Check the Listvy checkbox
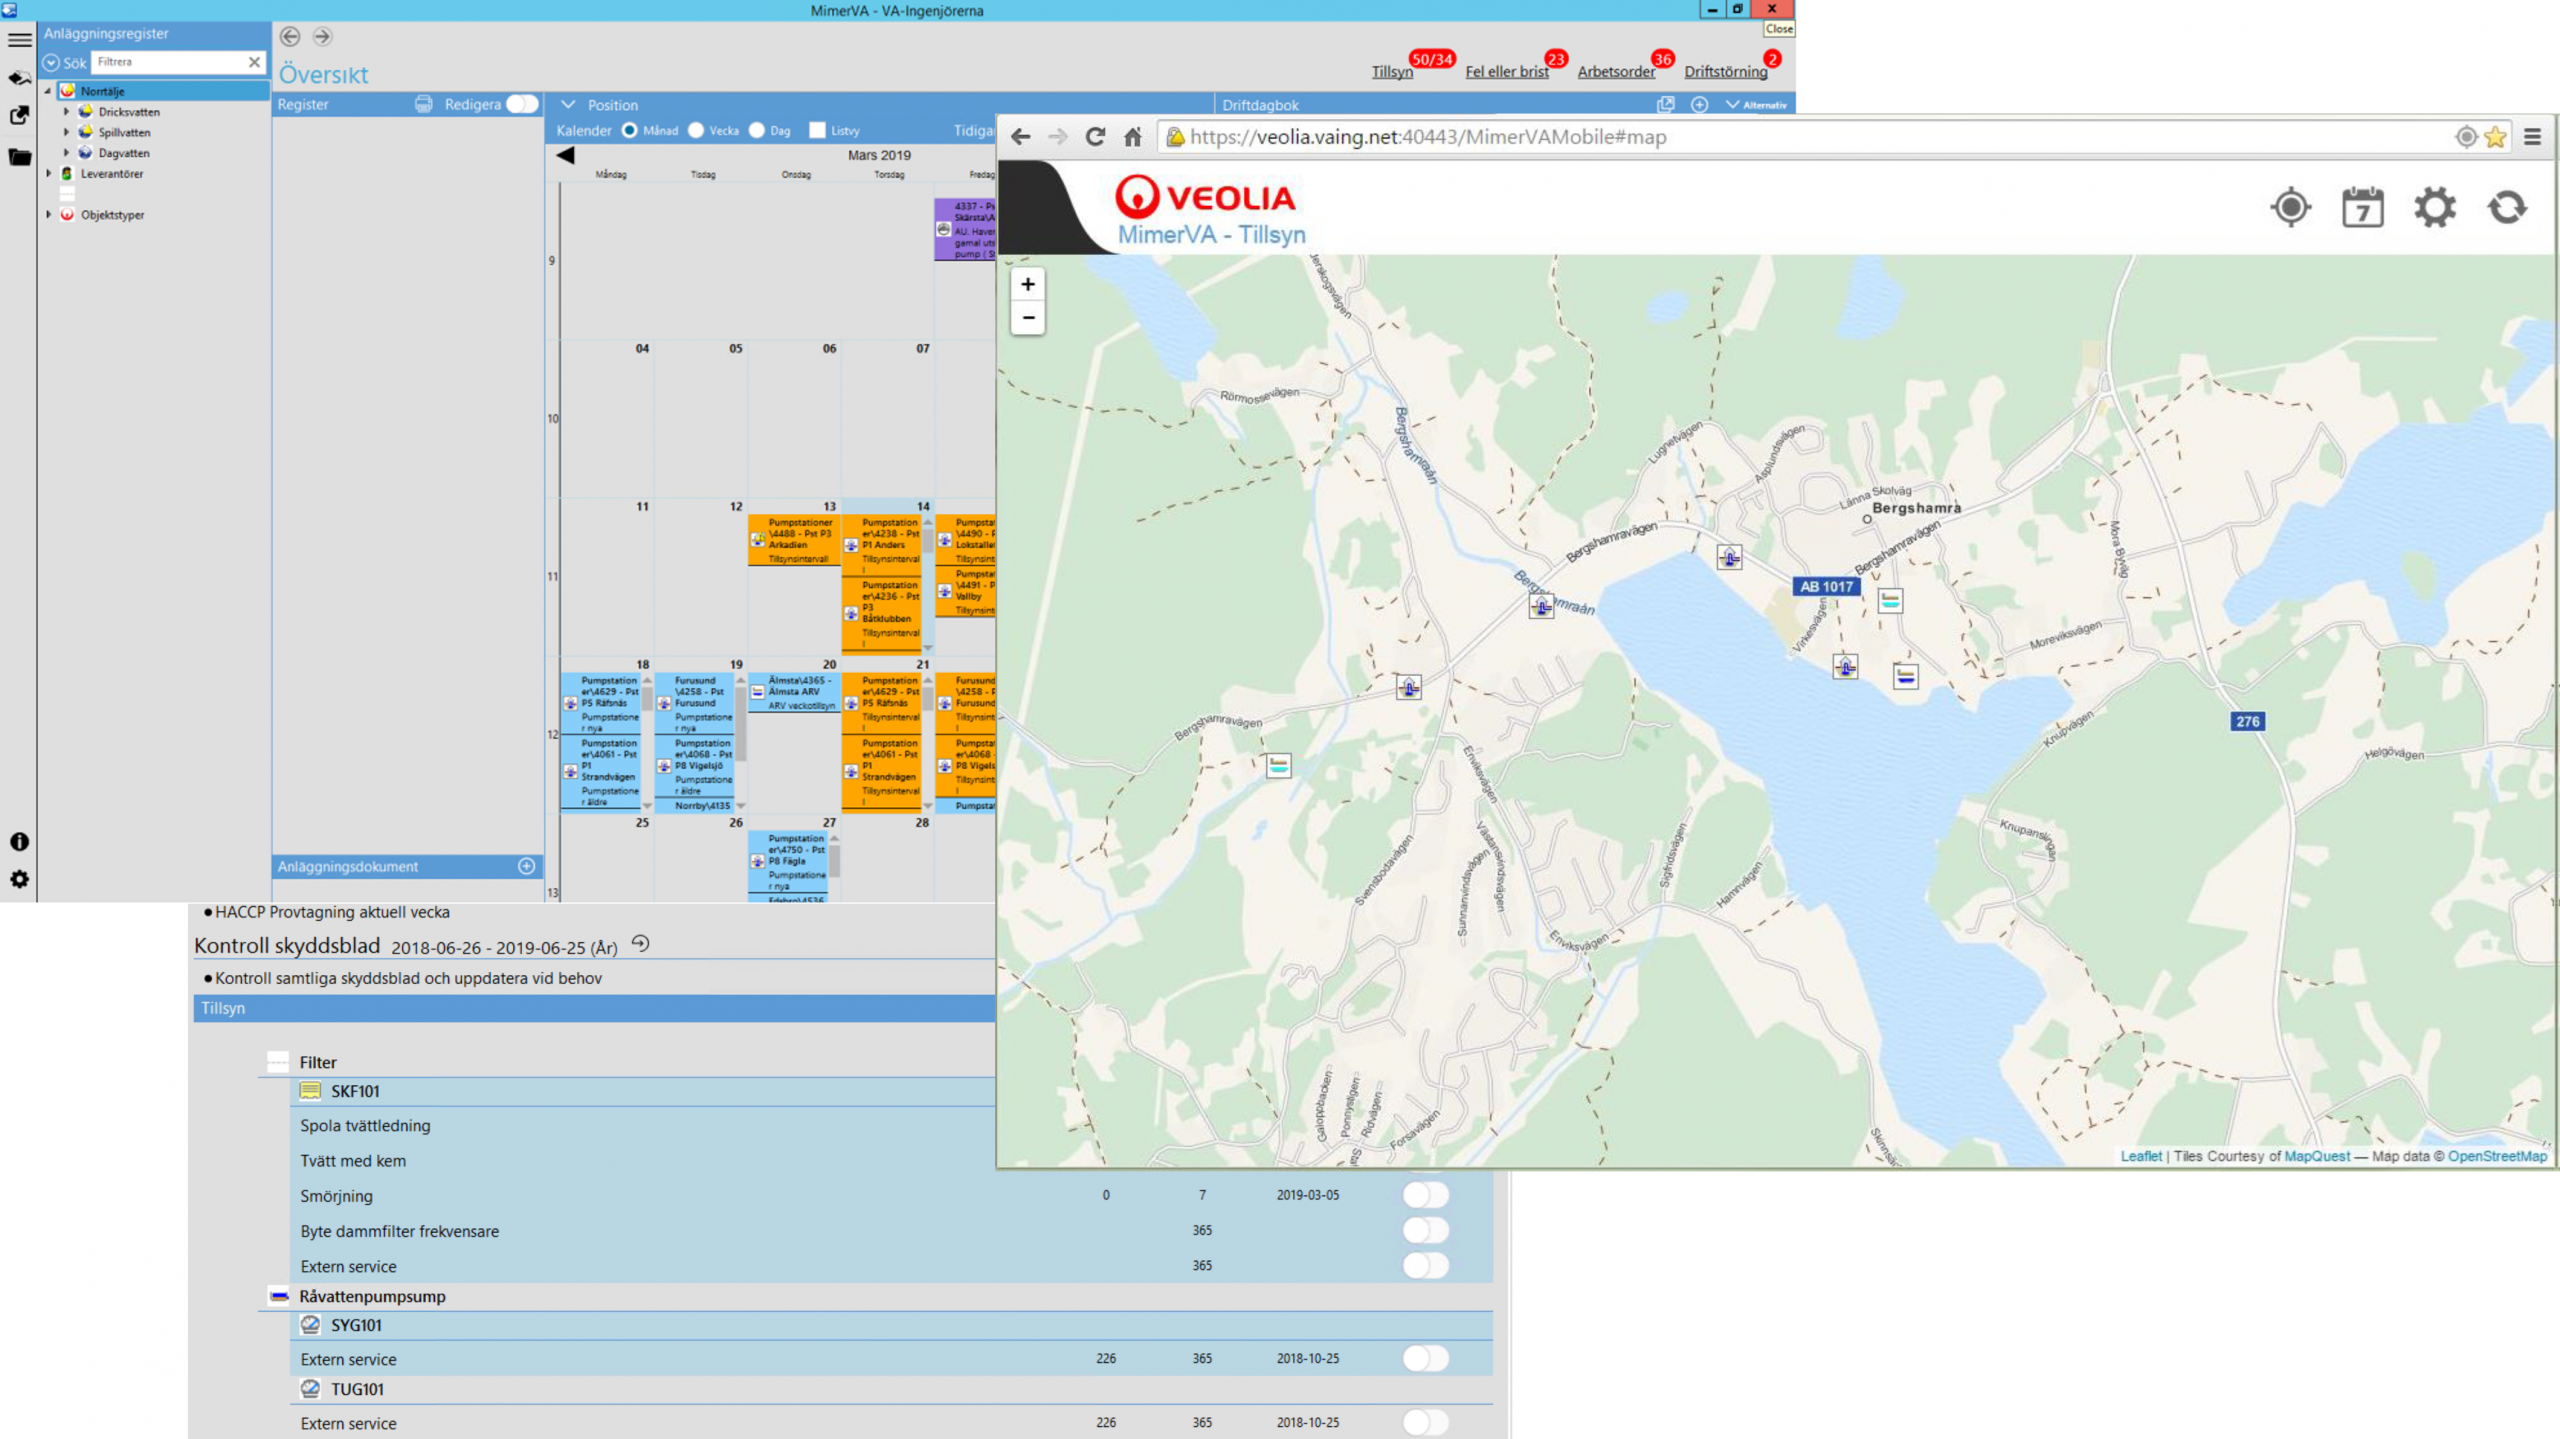Image resolution: width=2560 pixels, height=1439 pixels. [817, 130]
